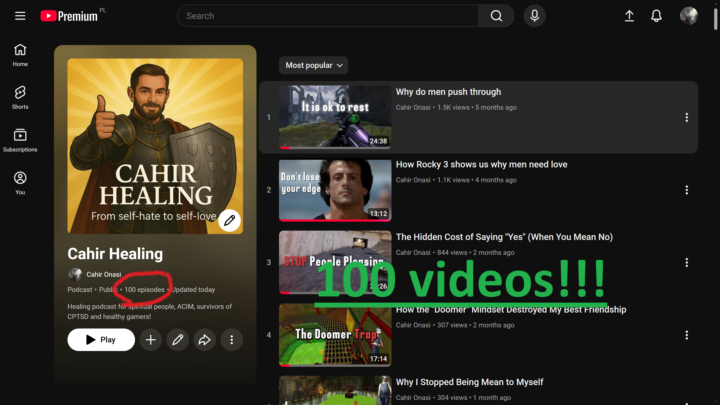Edit the podcast cover thumbnail pencil
Image resolution: width=720 pixels, height=405 pixels.
point(230,221)
